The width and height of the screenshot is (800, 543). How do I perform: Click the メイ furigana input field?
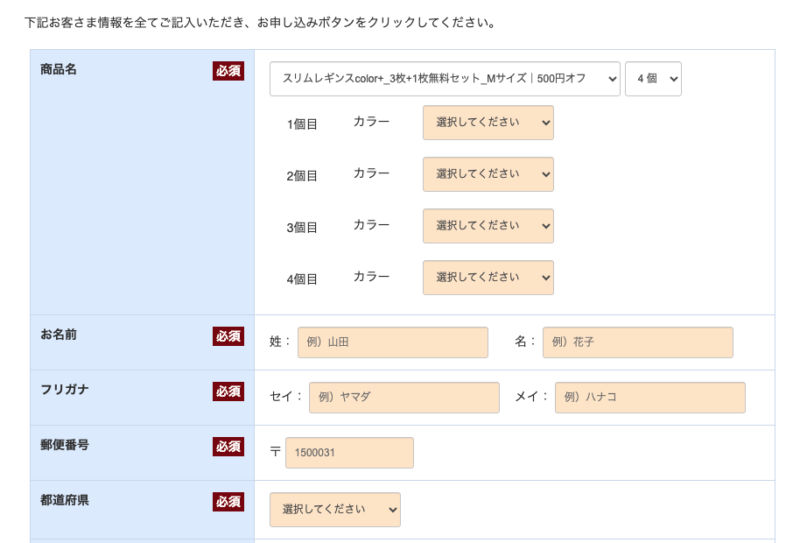pyautogui.click(x=650, y=397)
